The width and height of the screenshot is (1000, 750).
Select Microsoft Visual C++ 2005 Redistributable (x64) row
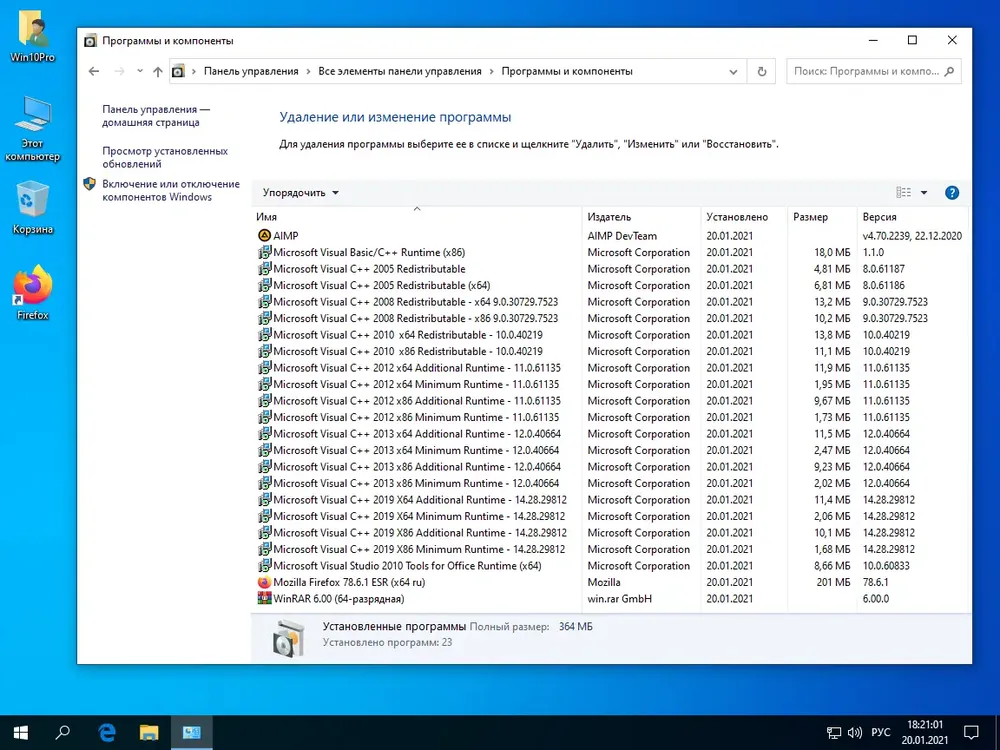point(611,285)
